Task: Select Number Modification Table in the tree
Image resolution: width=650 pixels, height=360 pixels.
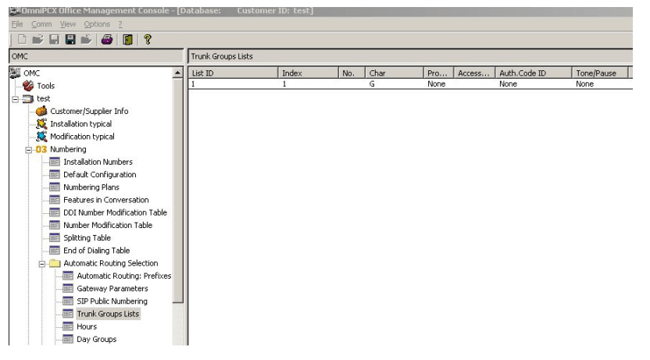Action: 108,225
